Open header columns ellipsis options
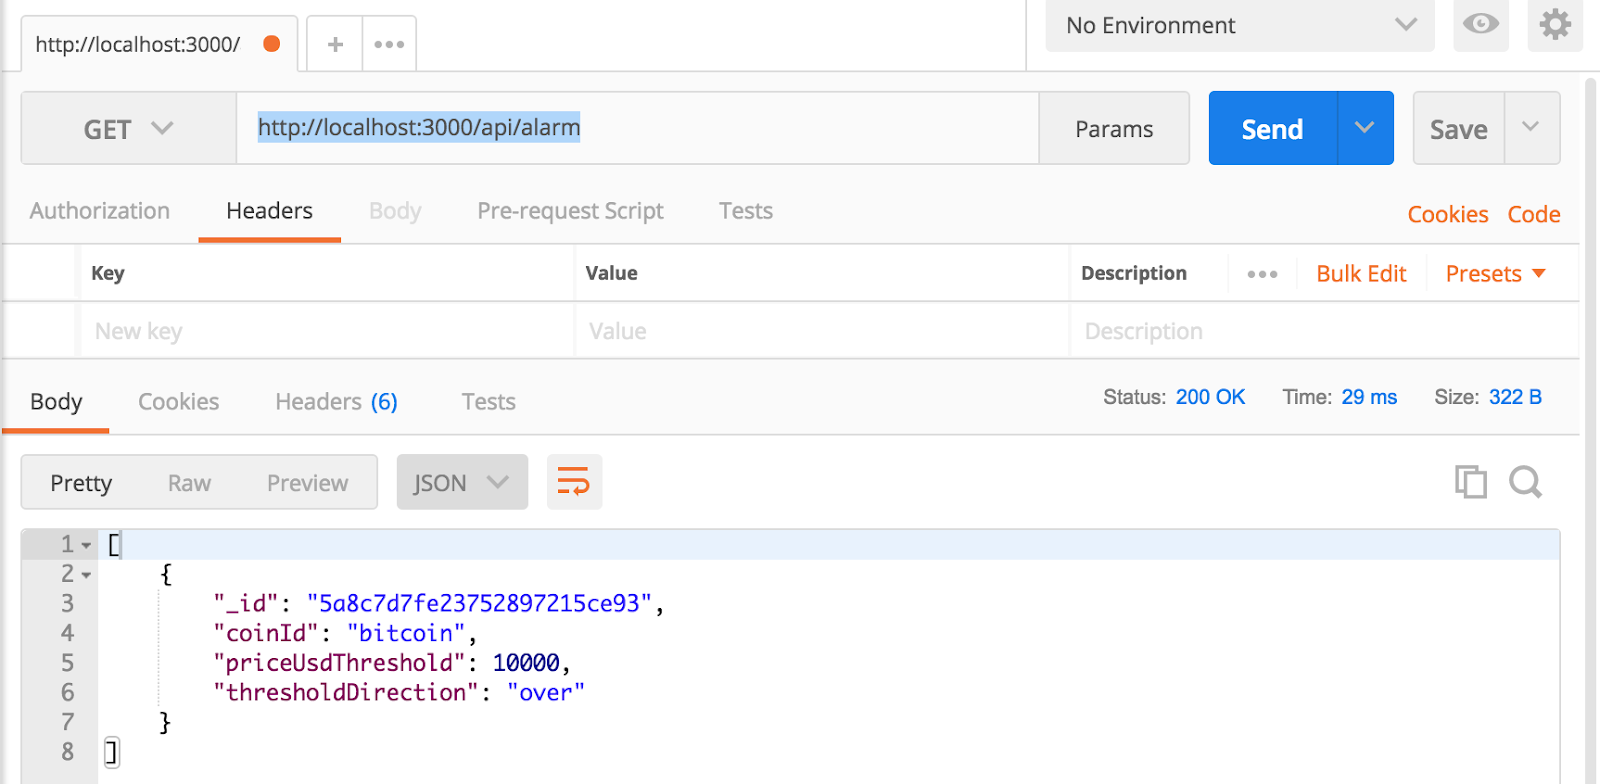The height and width of the screenshot is (784, 1600). (x=1262, y=274)
